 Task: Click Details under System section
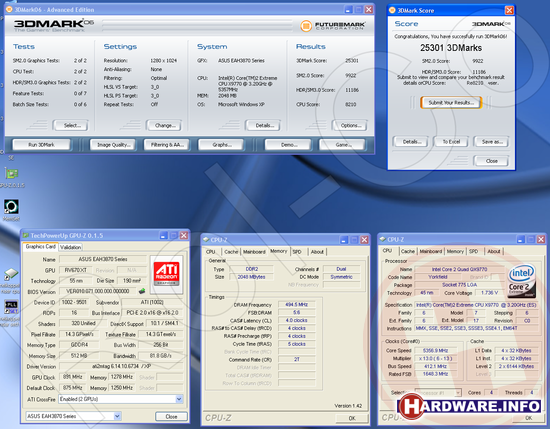coord(263,125)
